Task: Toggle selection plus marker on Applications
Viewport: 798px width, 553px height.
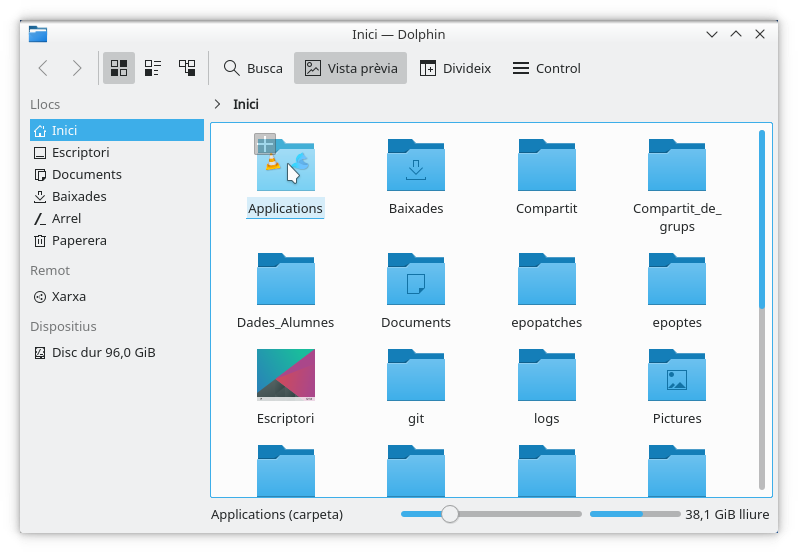Action: (x=265, y=144)
